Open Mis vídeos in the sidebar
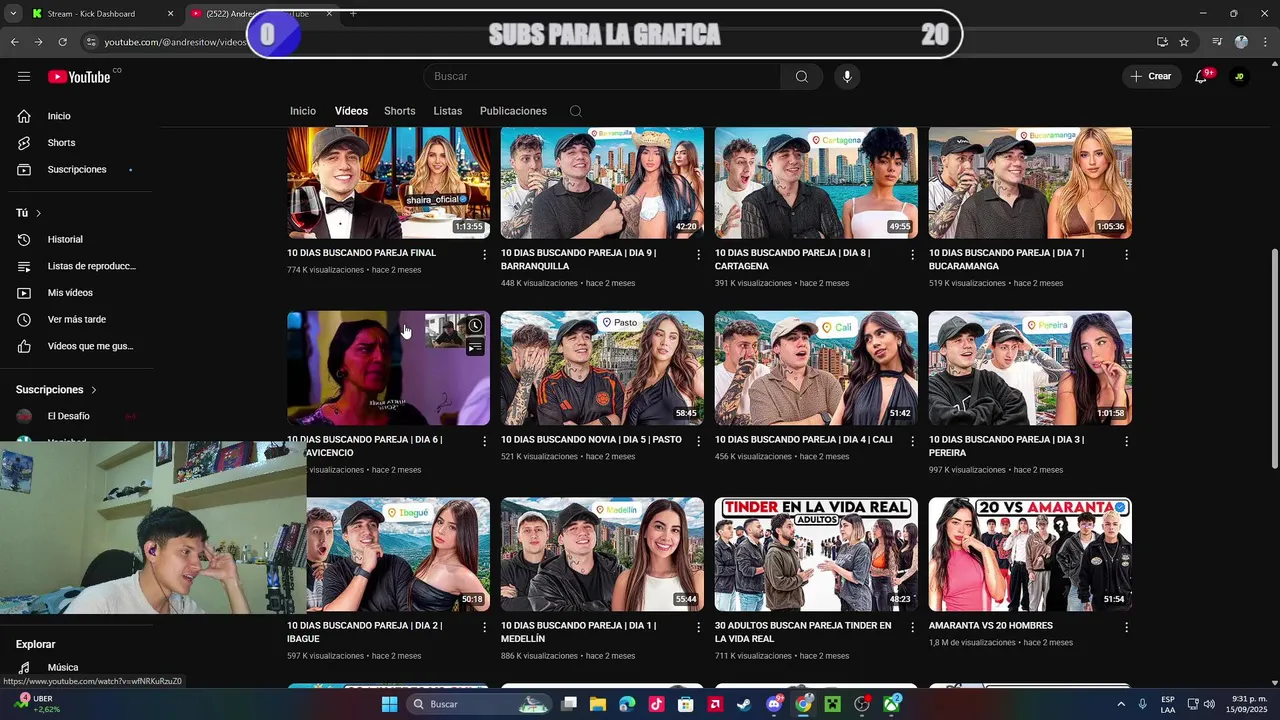 point(80,293)
